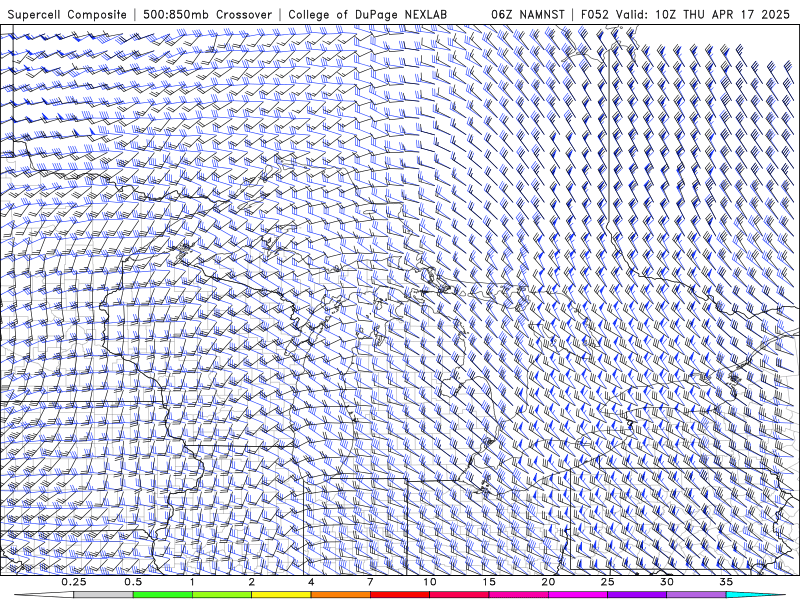Click the legend value "30"
800x600 pixels.
(666, 582)
